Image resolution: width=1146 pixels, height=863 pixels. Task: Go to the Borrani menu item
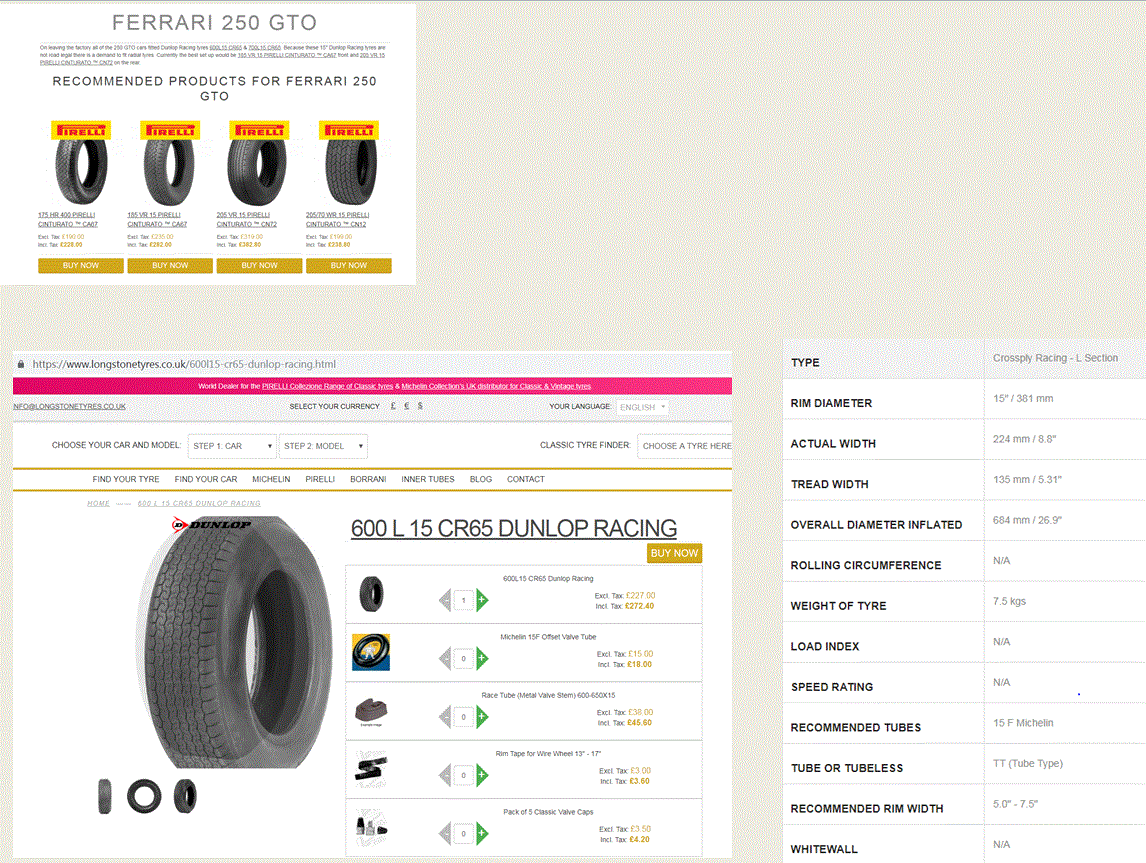coord(368,479)
